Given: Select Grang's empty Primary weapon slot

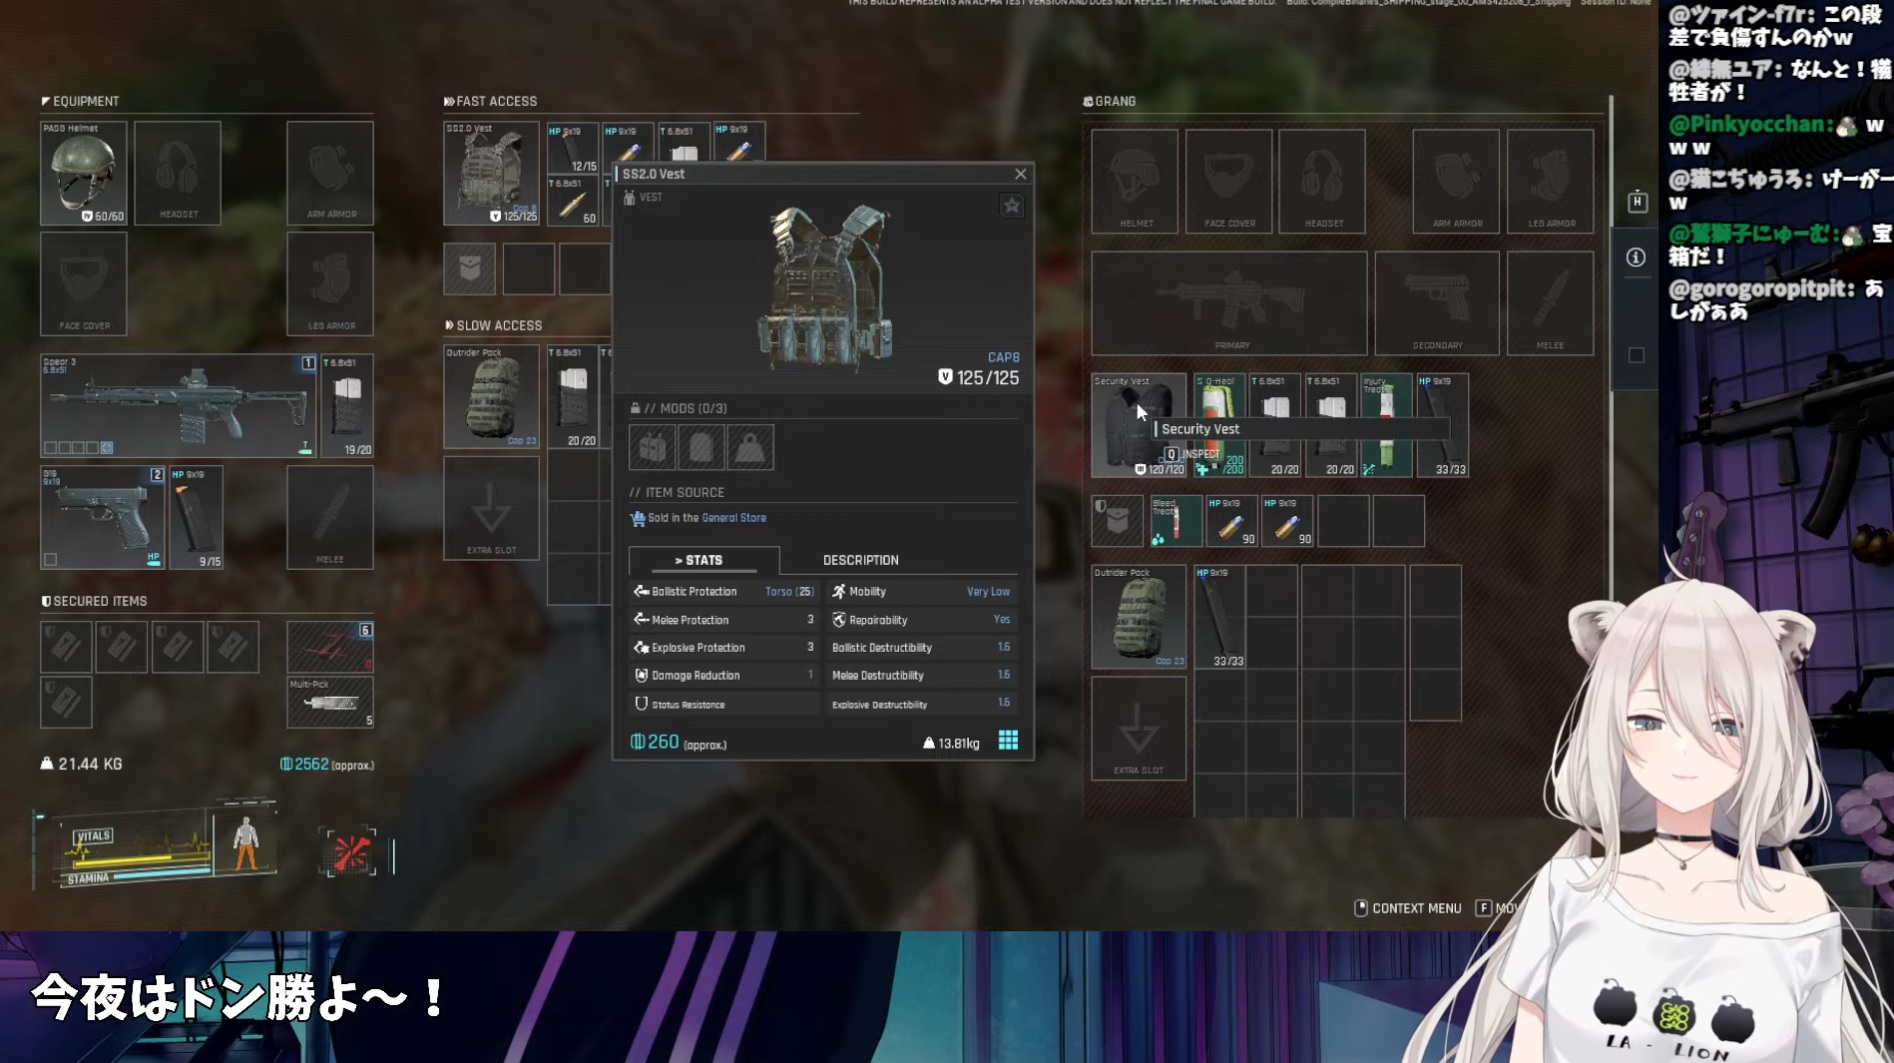Looking at the screenshot, I should [1230, 303].
